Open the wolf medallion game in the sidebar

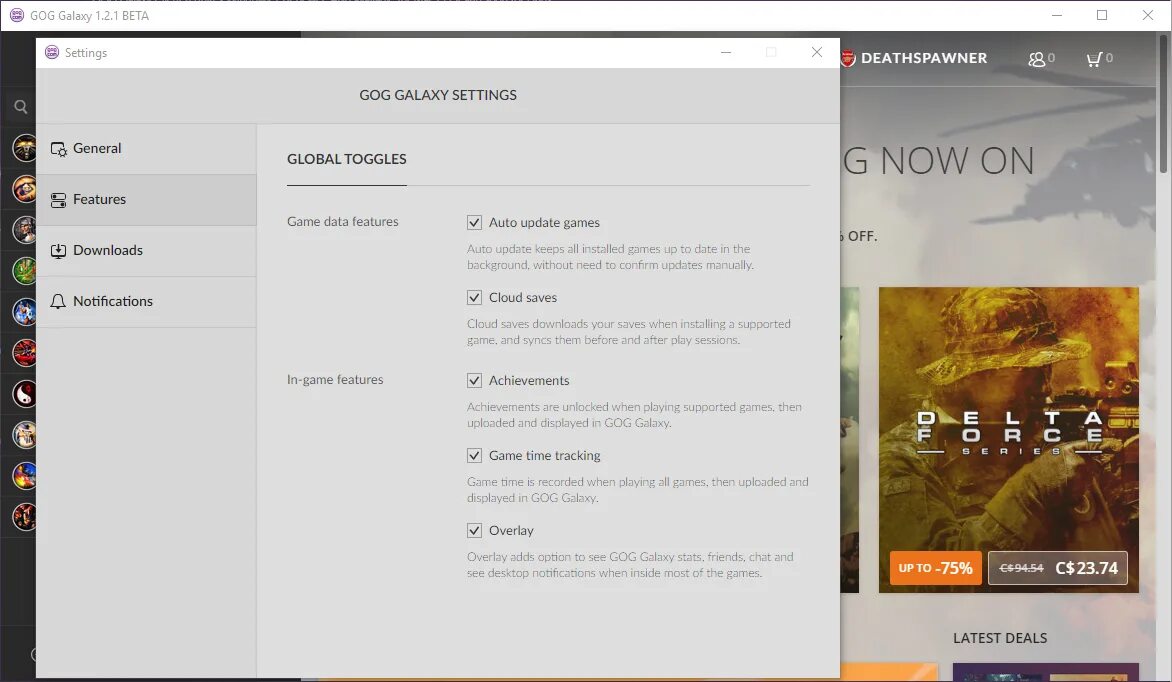coord(25,148)
